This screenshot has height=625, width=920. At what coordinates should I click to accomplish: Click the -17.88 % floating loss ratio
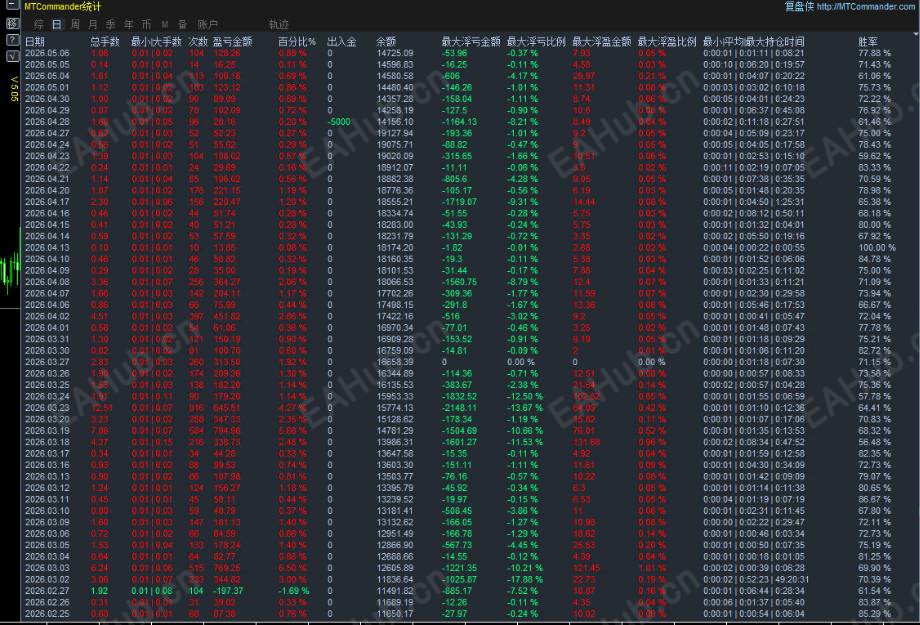pos(525,579)
